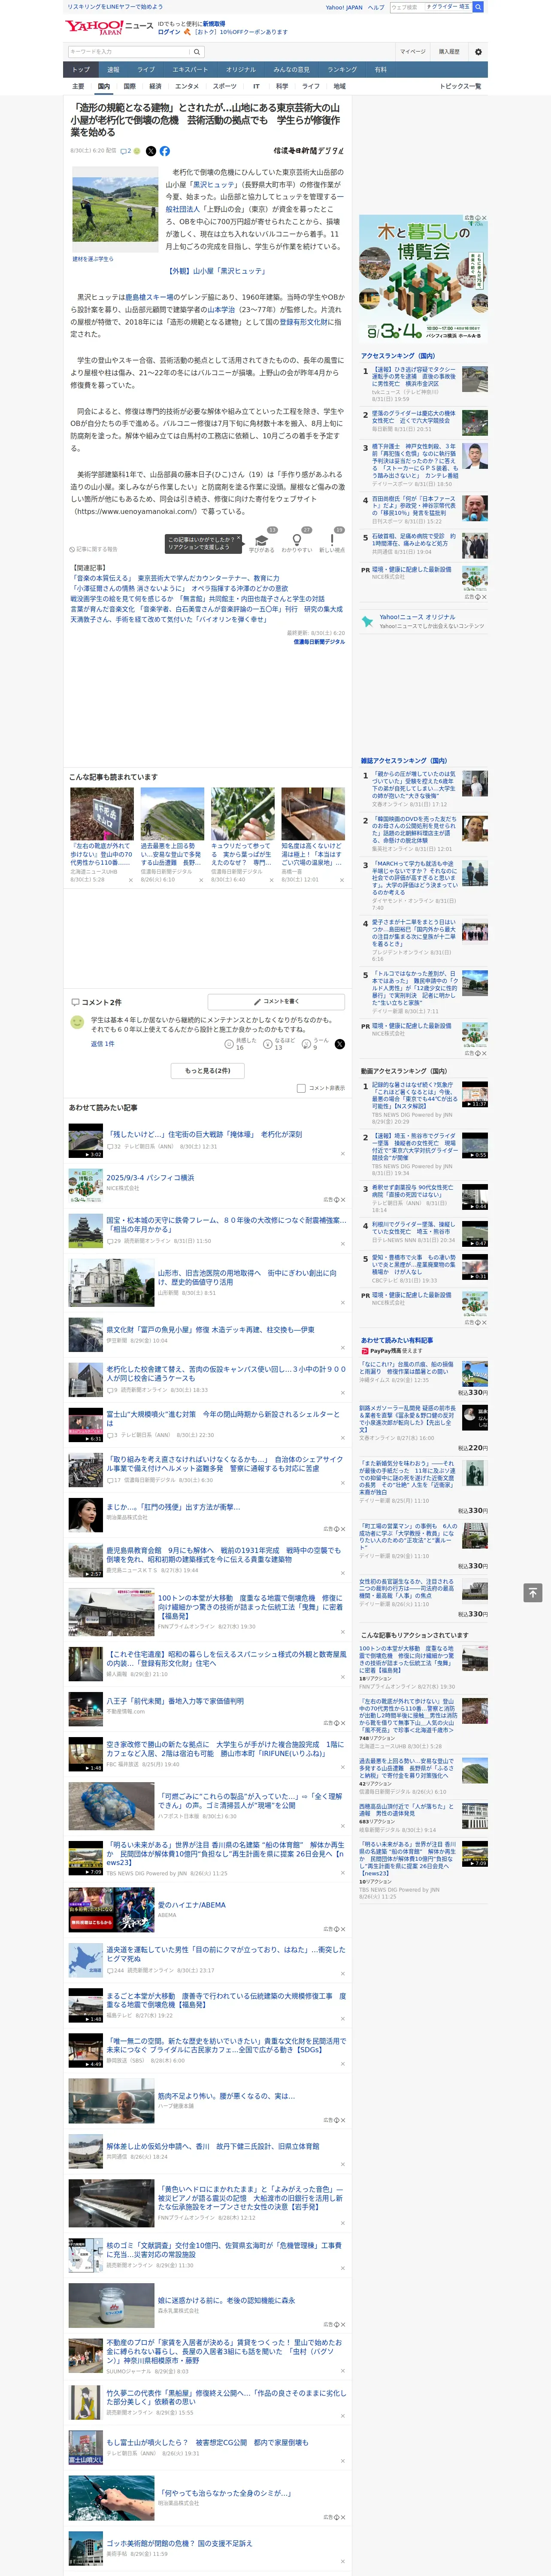Viewport: 551px width, 2576px height.
Task: React with わかりやすい lightbulb icon
Action: (x=297, y=541)
